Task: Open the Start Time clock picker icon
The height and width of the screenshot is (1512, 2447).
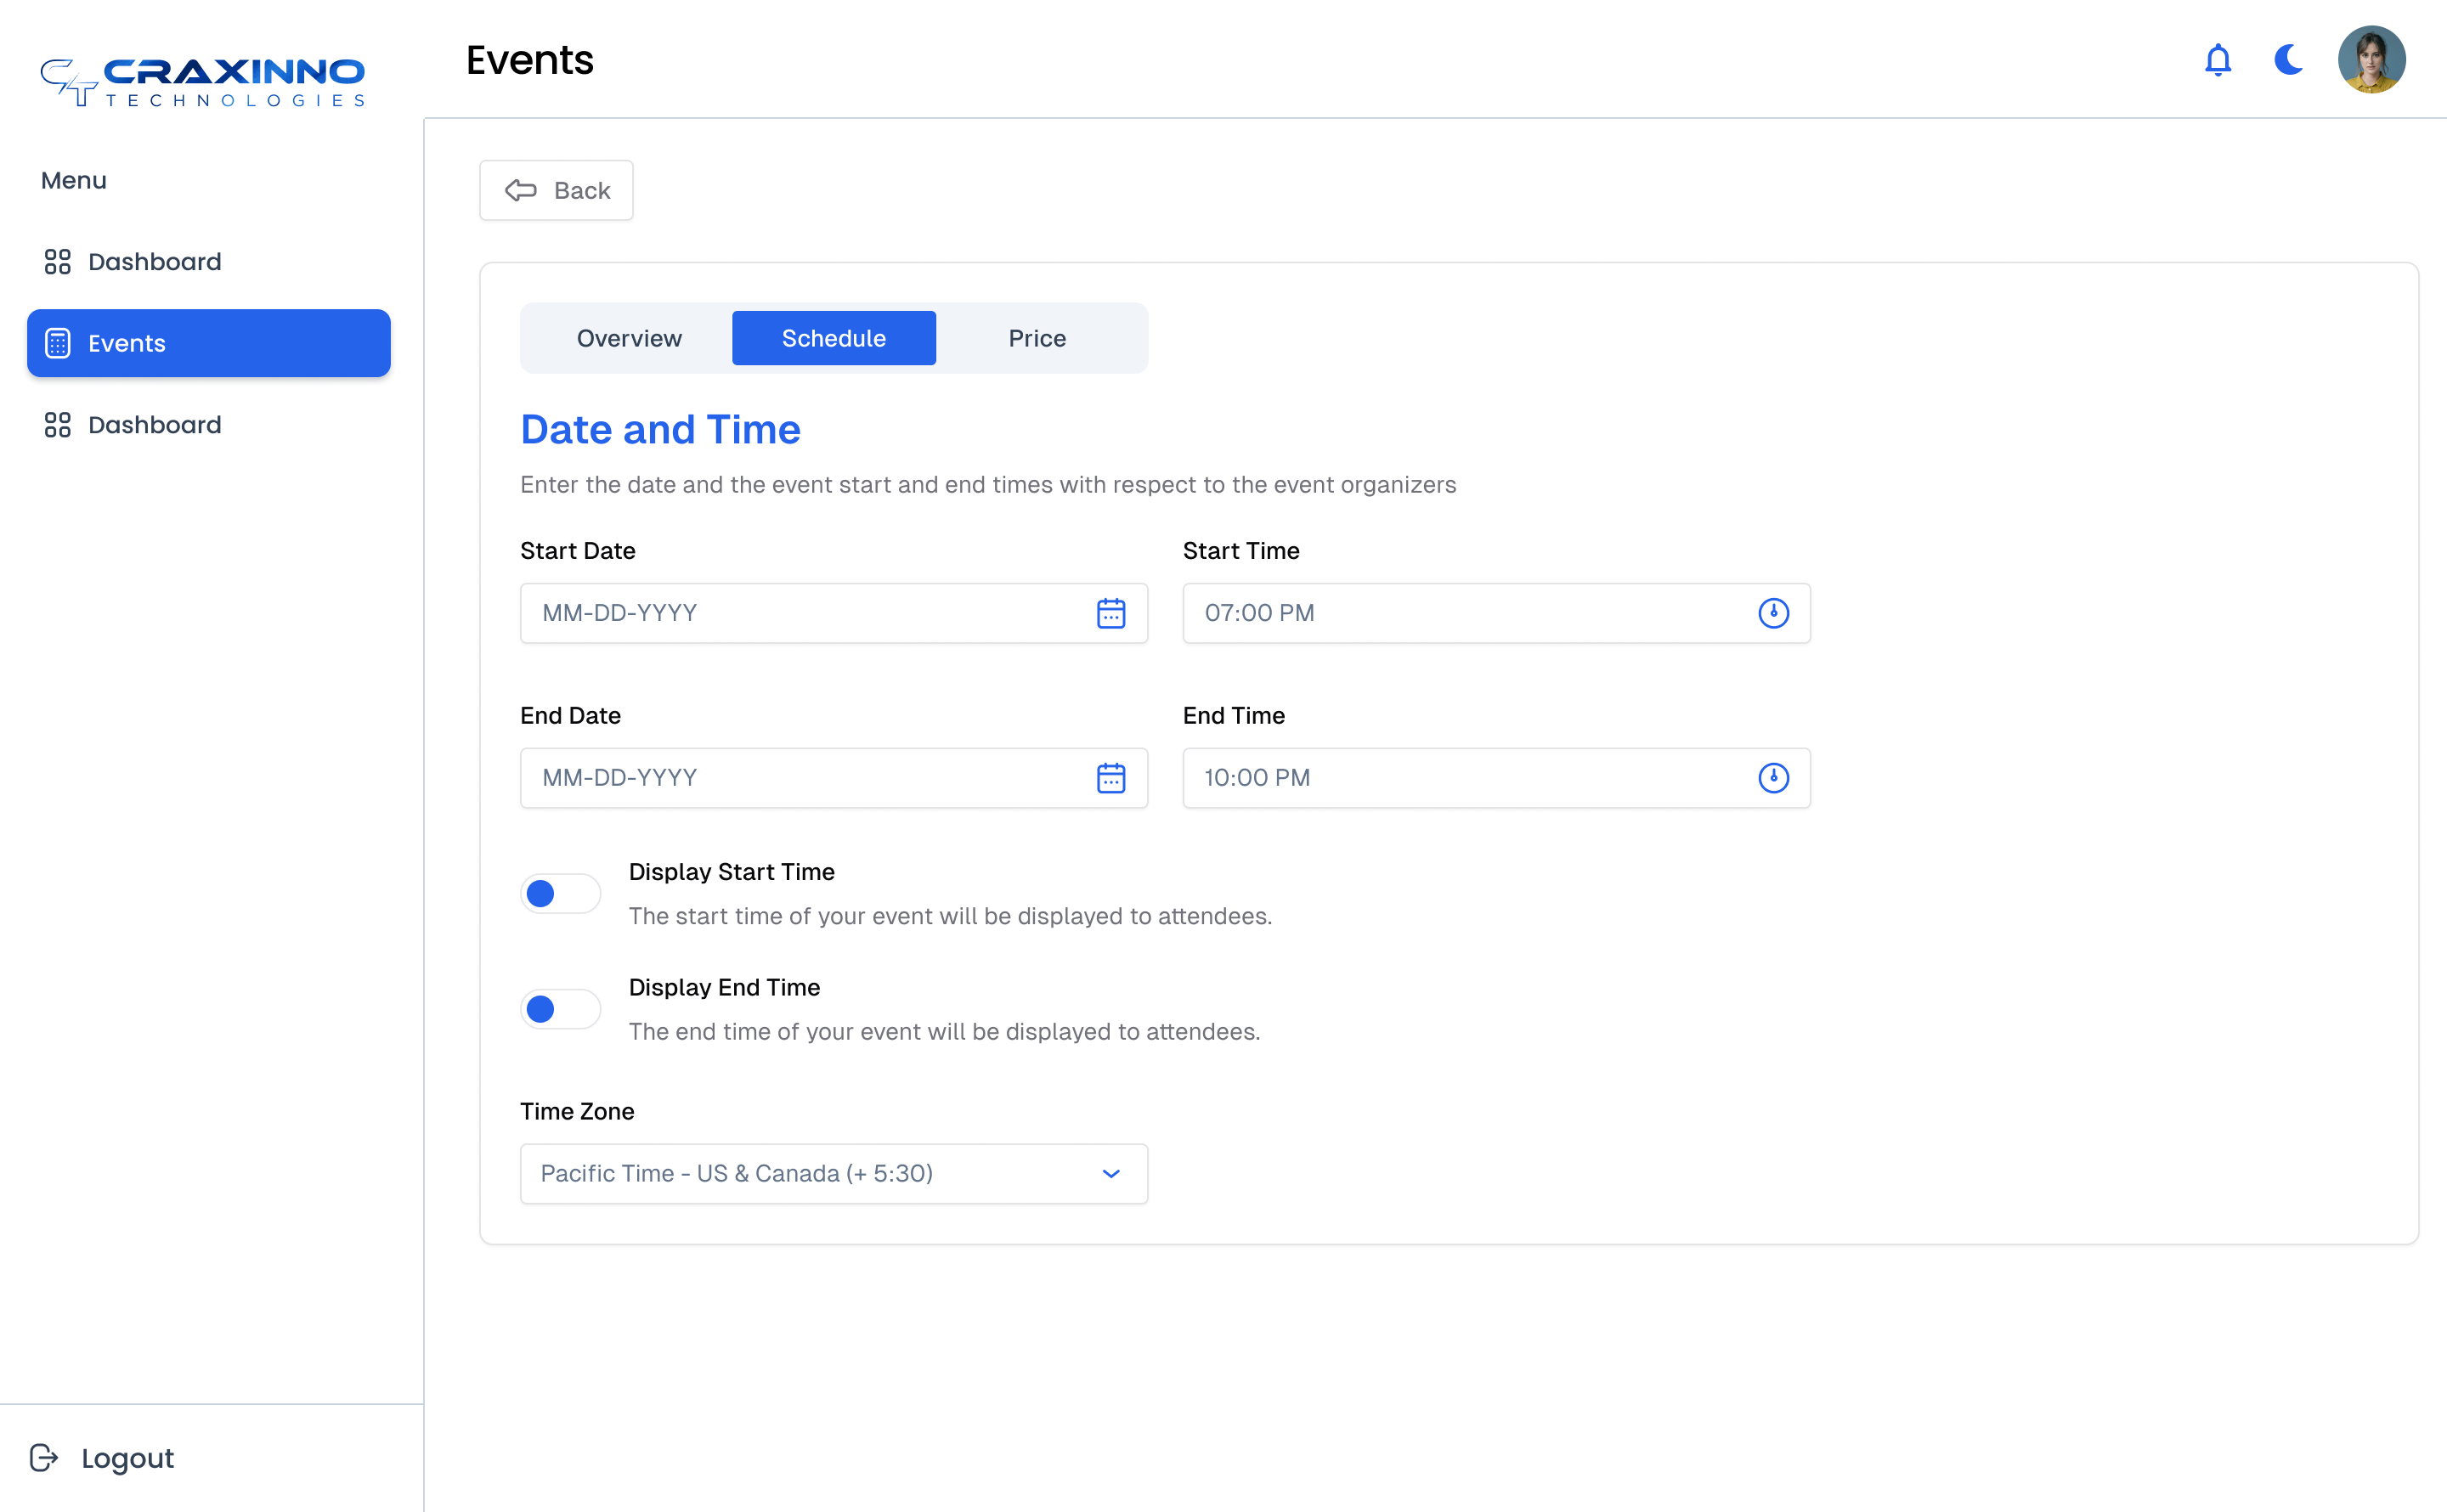Action: pos(1773,613)
